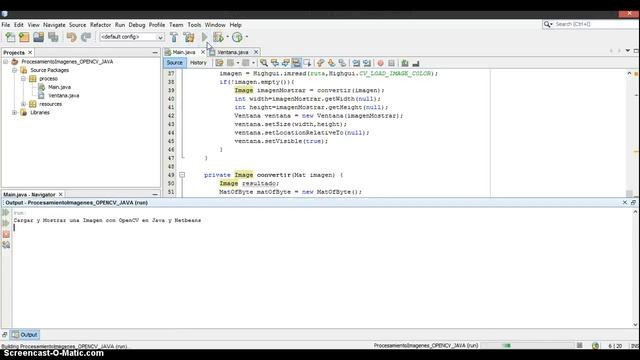Click the Profile Project icon
This screenshot has height=360, width=640.
tap(237, 37)
